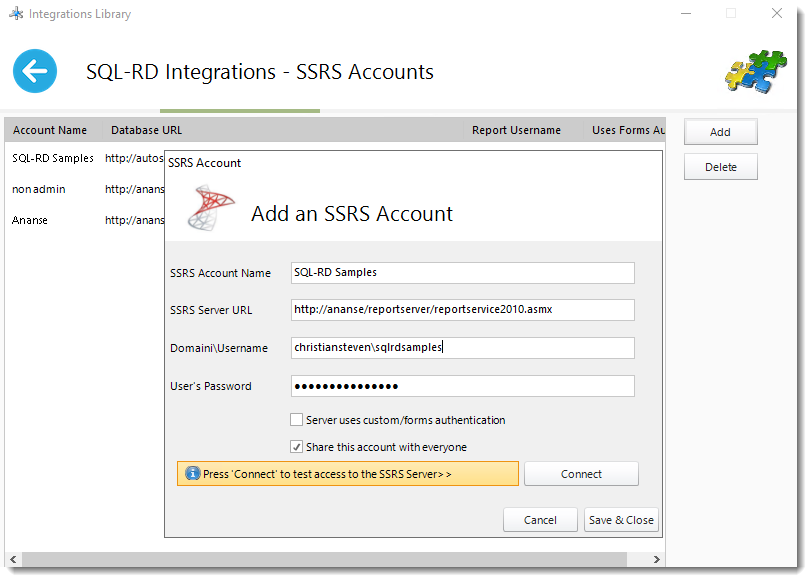This screenshot has height=582, width=812.
Task: Click the right arrow of horizontal scrollbar
Action: pyautogui.click(x=657, y=559)
